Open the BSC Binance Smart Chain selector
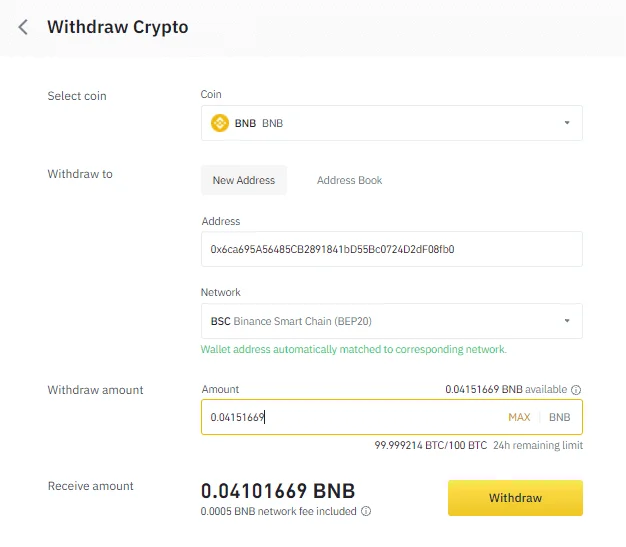 pyautogui.click(x=392, y=321)
